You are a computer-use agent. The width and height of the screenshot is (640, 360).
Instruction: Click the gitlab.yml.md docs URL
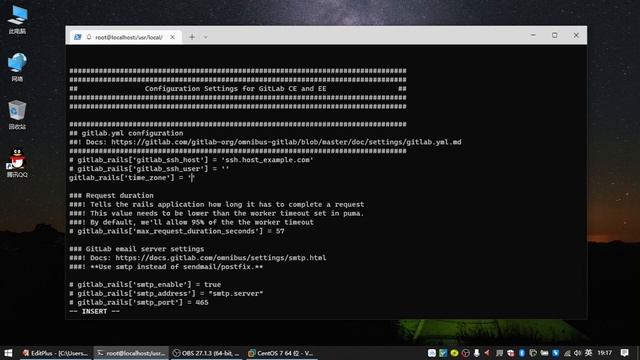tap(286, 142)
